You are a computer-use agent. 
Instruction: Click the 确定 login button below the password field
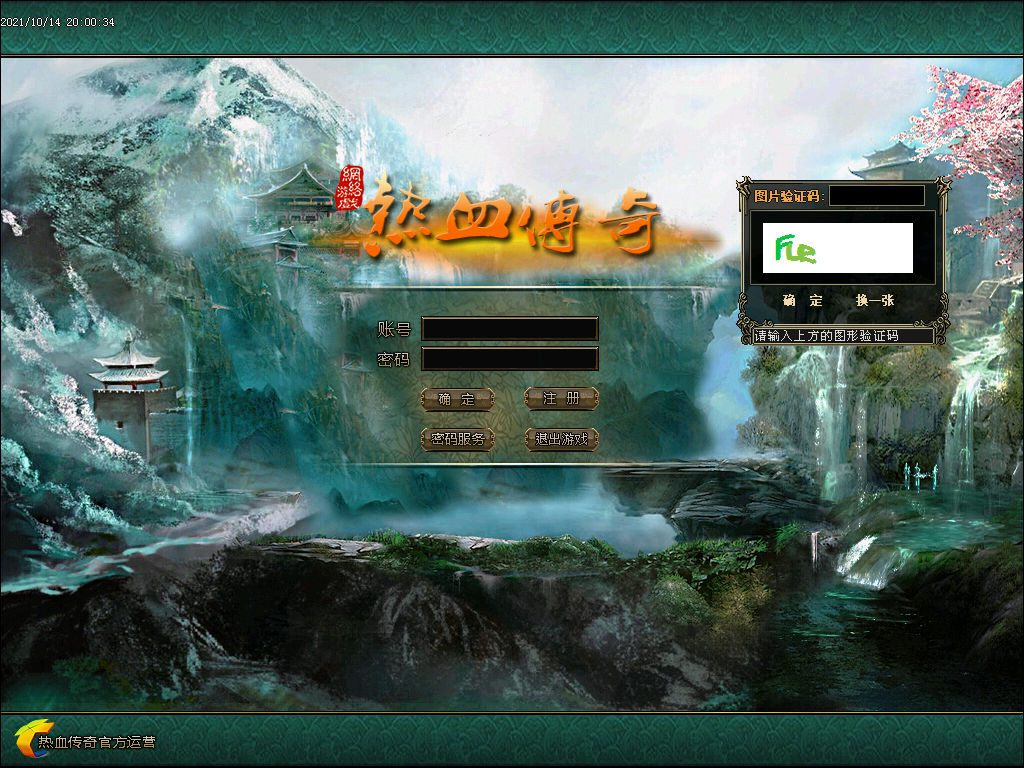tap(457, 399)
